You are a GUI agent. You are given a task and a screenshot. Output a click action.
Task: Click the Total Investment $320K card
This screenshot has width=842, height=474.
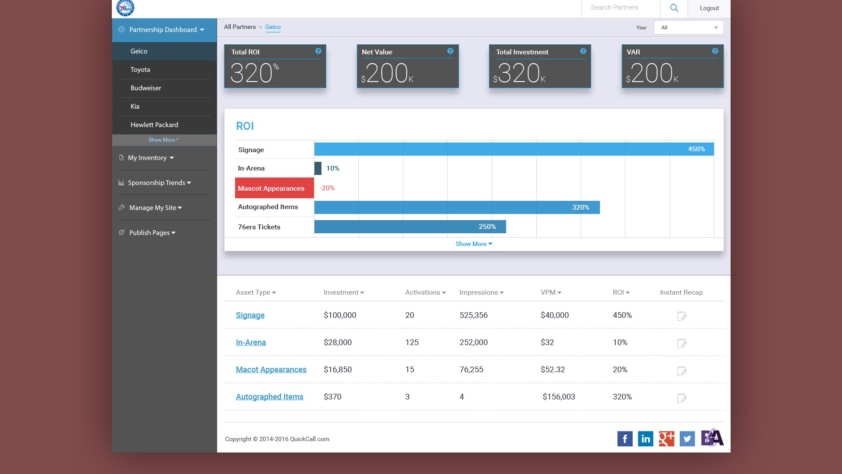pos(540,66)
